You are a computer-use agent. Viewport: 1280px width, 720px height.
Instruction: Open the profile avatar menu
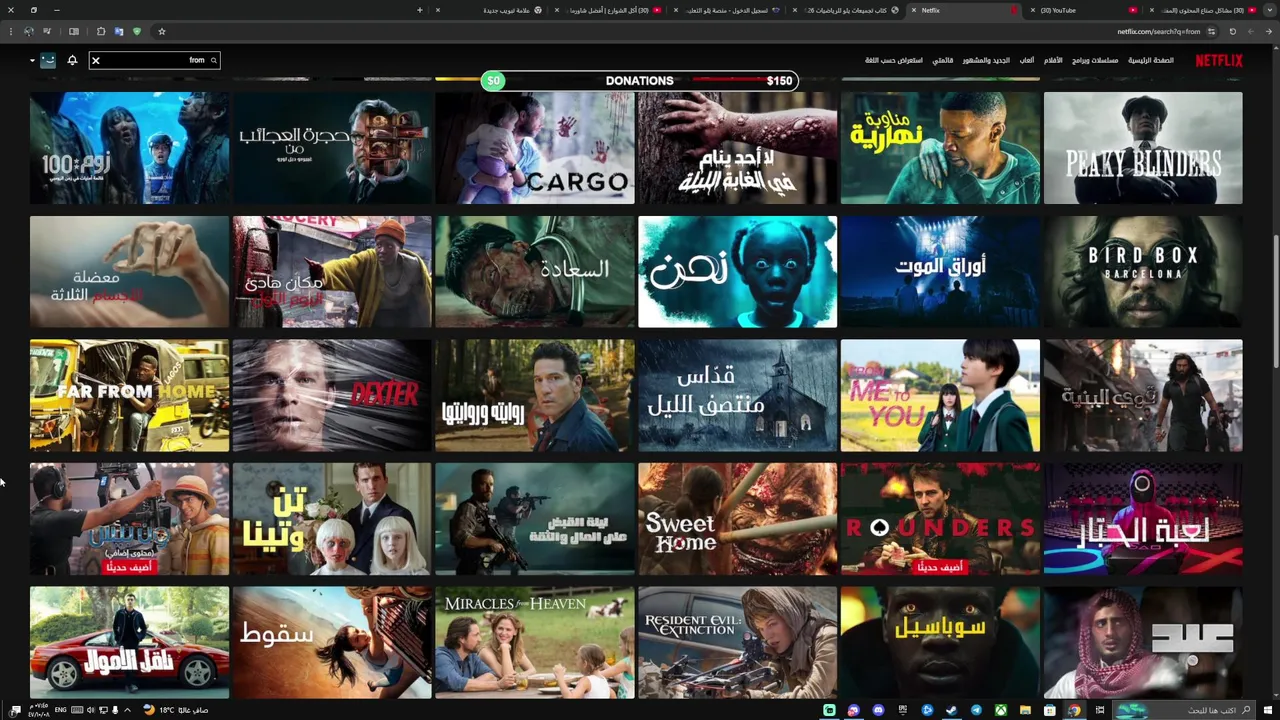click(47, 60)
